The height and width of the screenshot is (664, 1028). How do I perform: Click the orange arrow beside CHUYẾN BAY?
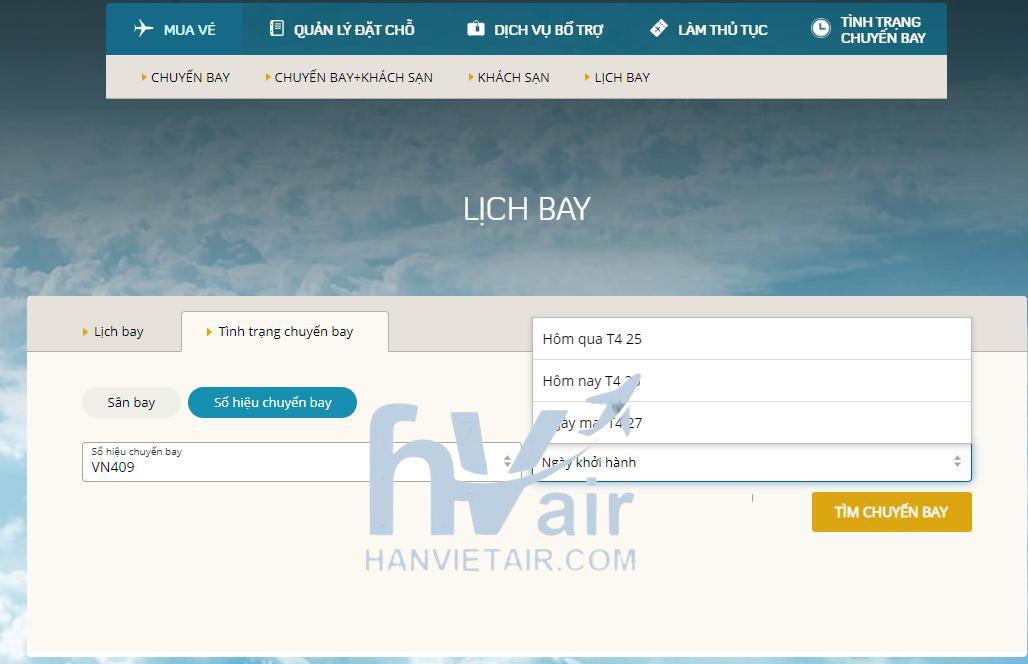click(144, 77)
